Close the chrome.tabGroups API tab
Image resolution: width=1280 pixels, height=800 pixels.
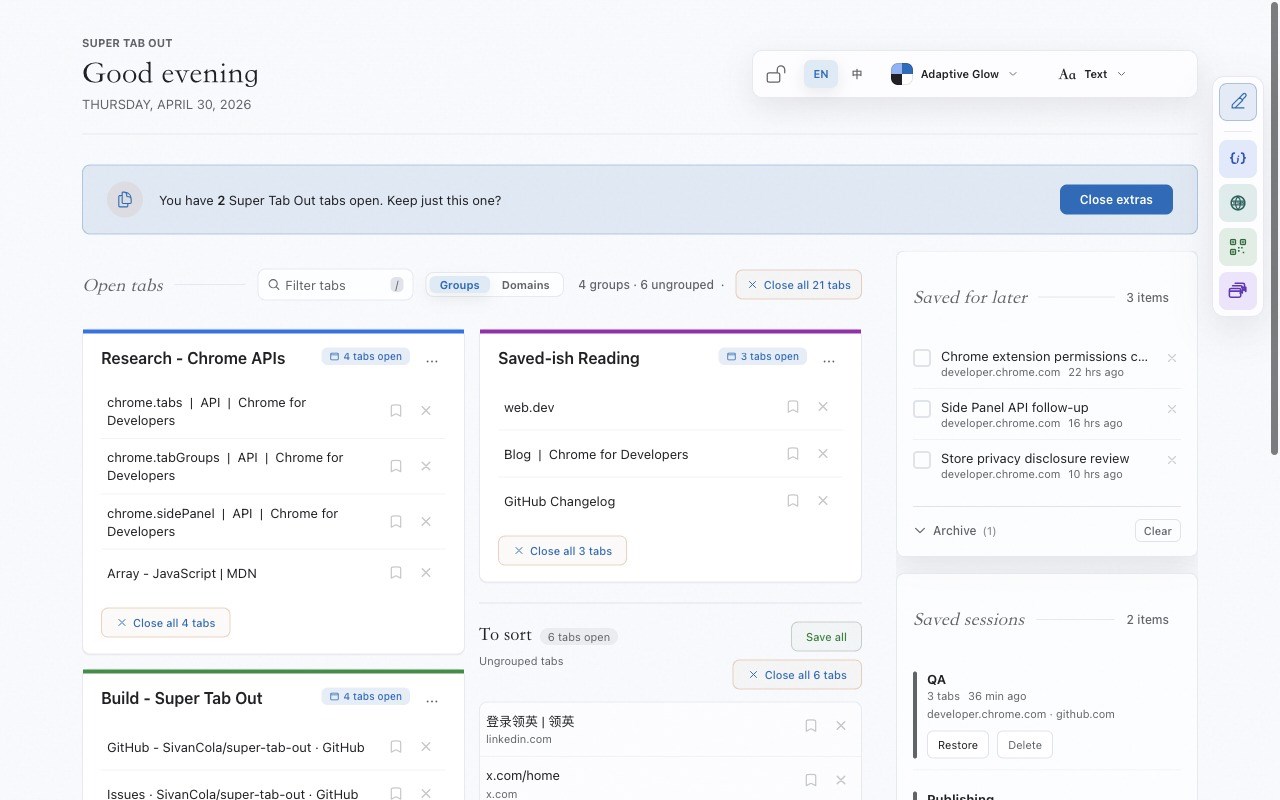(x=426, y=466)
